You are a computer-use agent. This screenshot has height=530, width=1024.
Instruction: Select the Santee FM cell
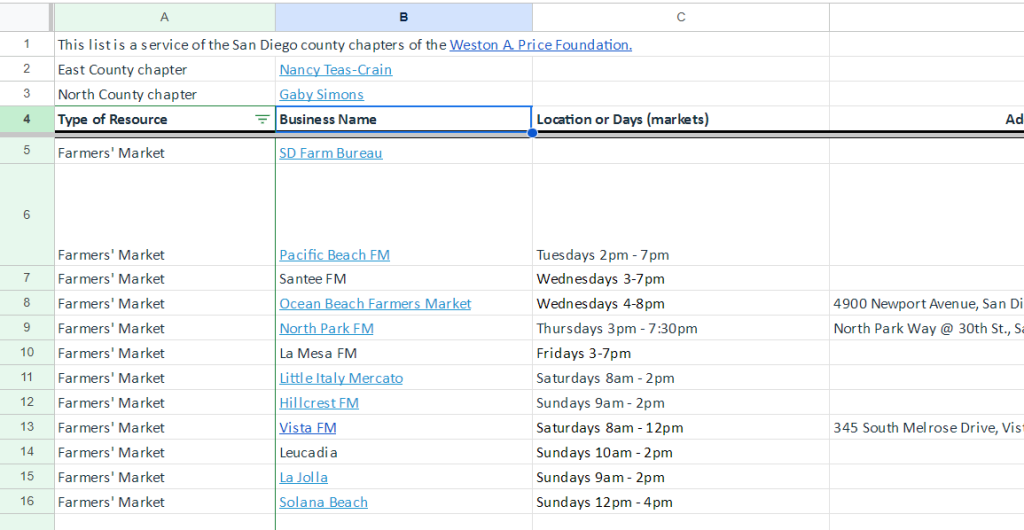(x=403, y=279)
